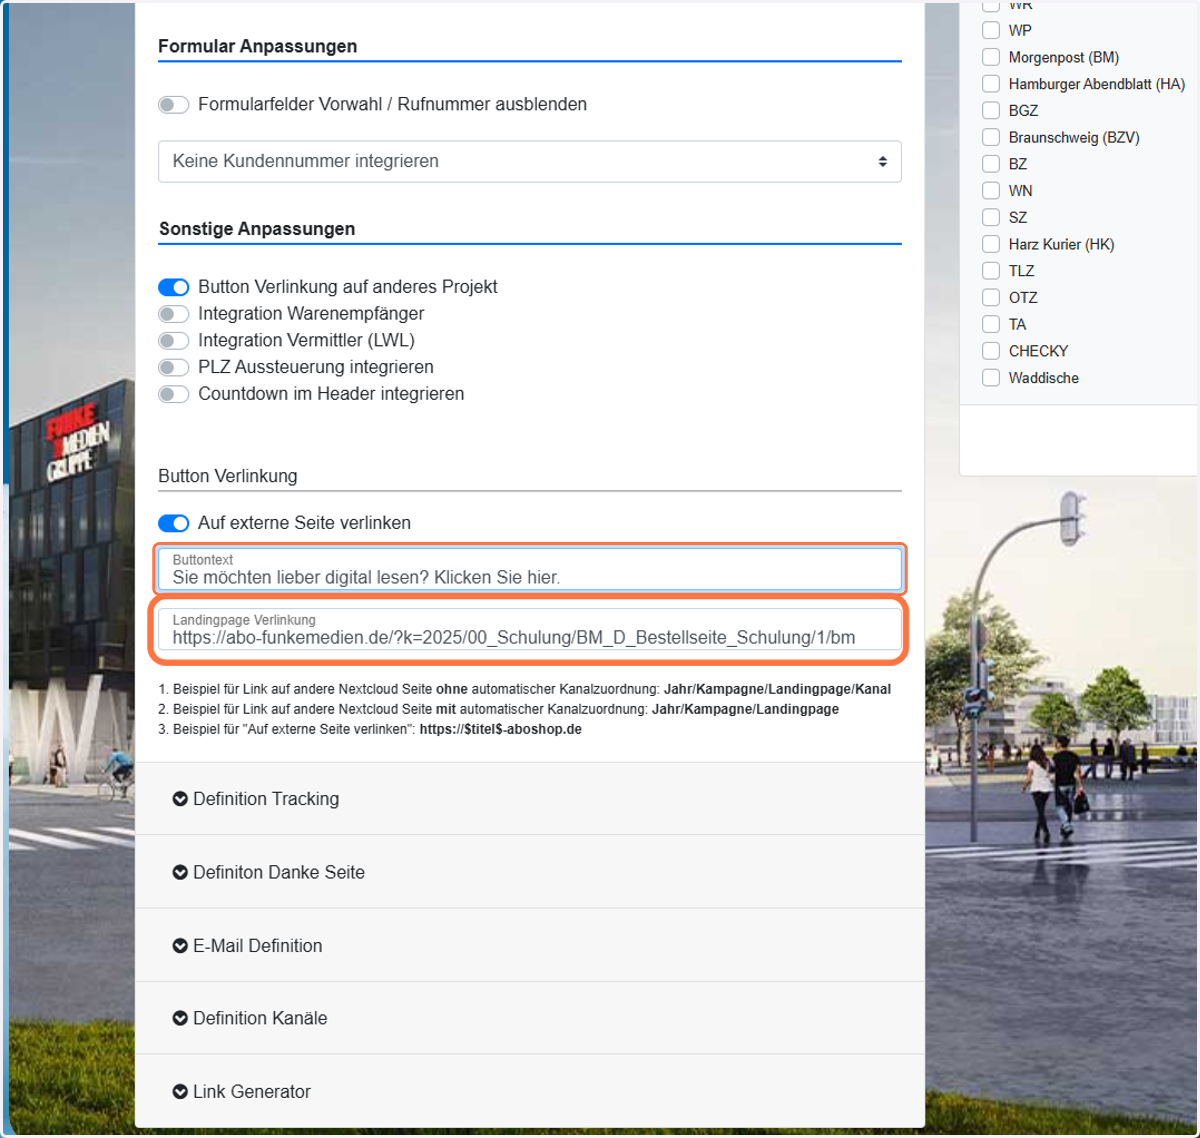Check the WP checkbox
Image resolution: width=1200 pixels, height=1138 pixels.
point(991,31)
